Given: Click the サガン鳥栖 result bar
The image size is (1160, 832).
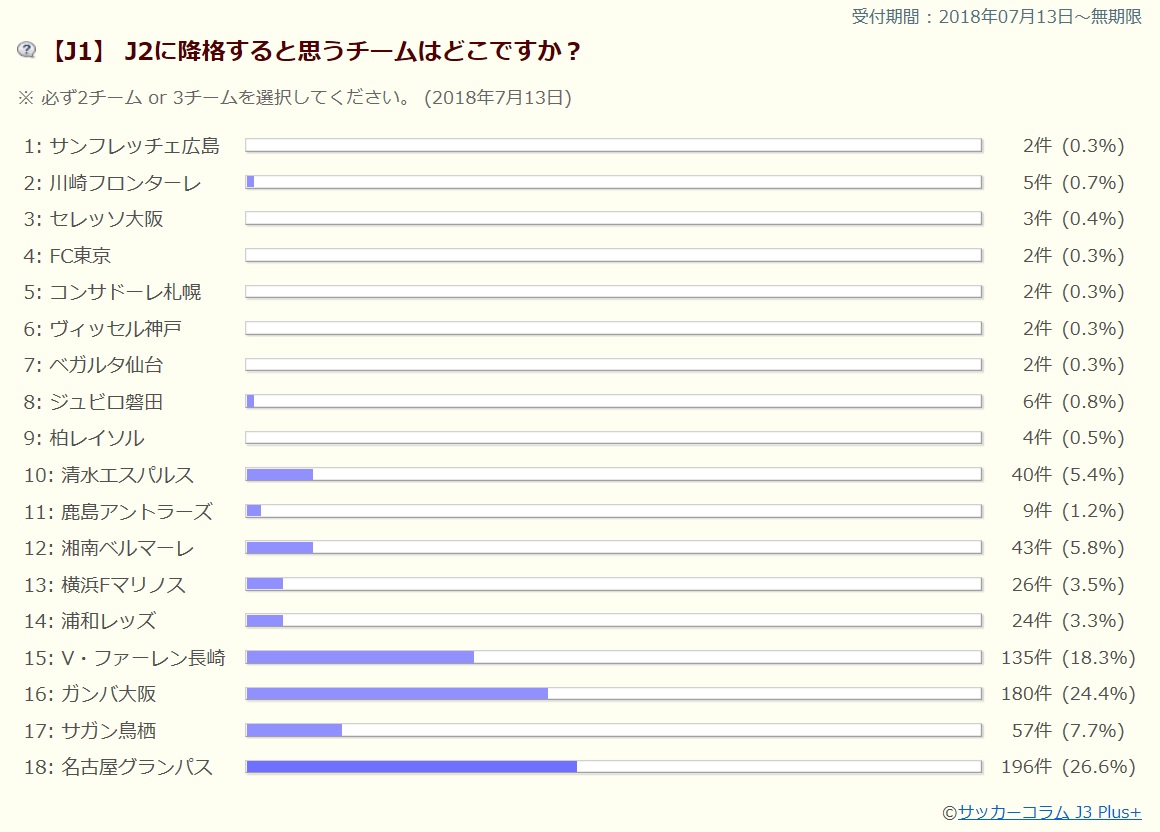Looking at the screenshot, I should [x=613, y=730].
